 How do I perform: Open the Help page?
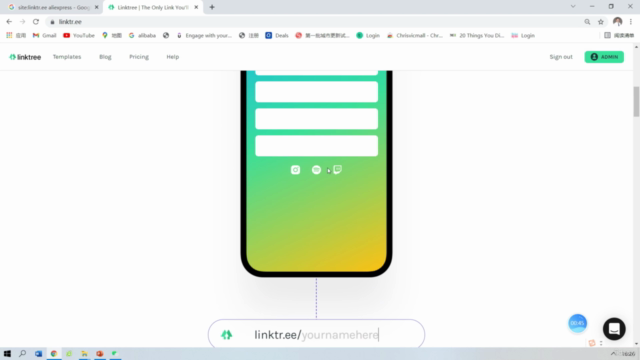173,57
